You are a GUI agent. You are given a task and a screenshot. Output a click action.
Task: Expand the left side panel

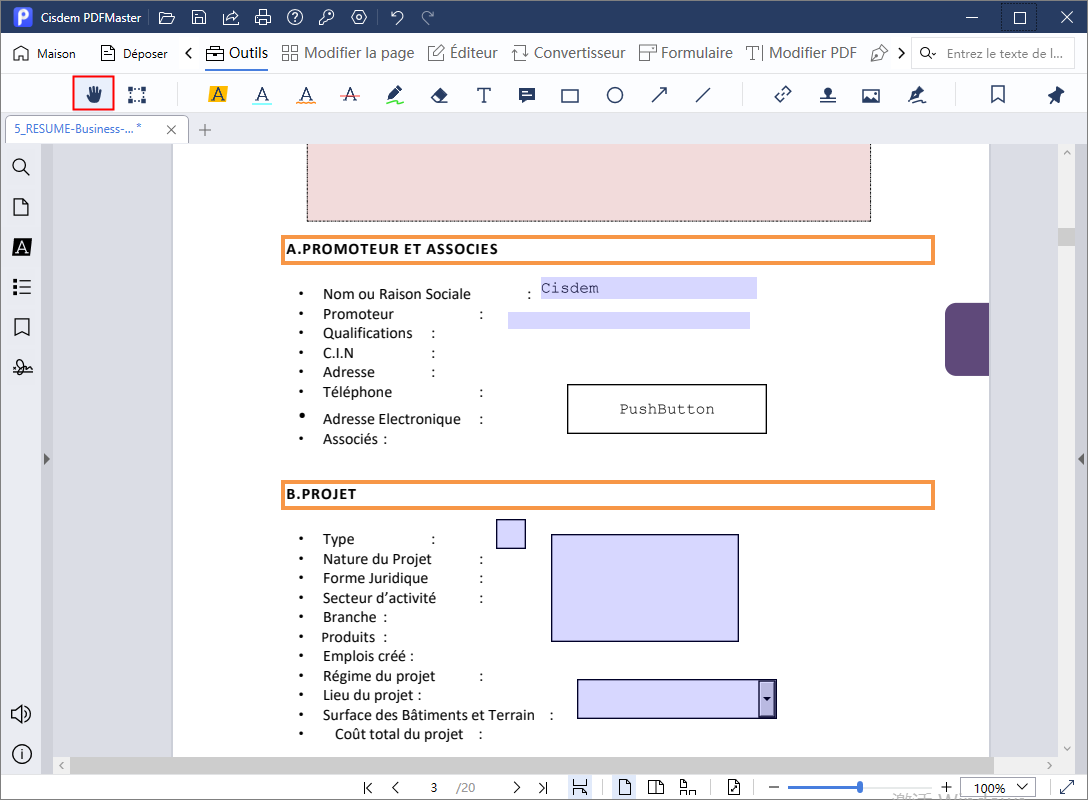46,459
